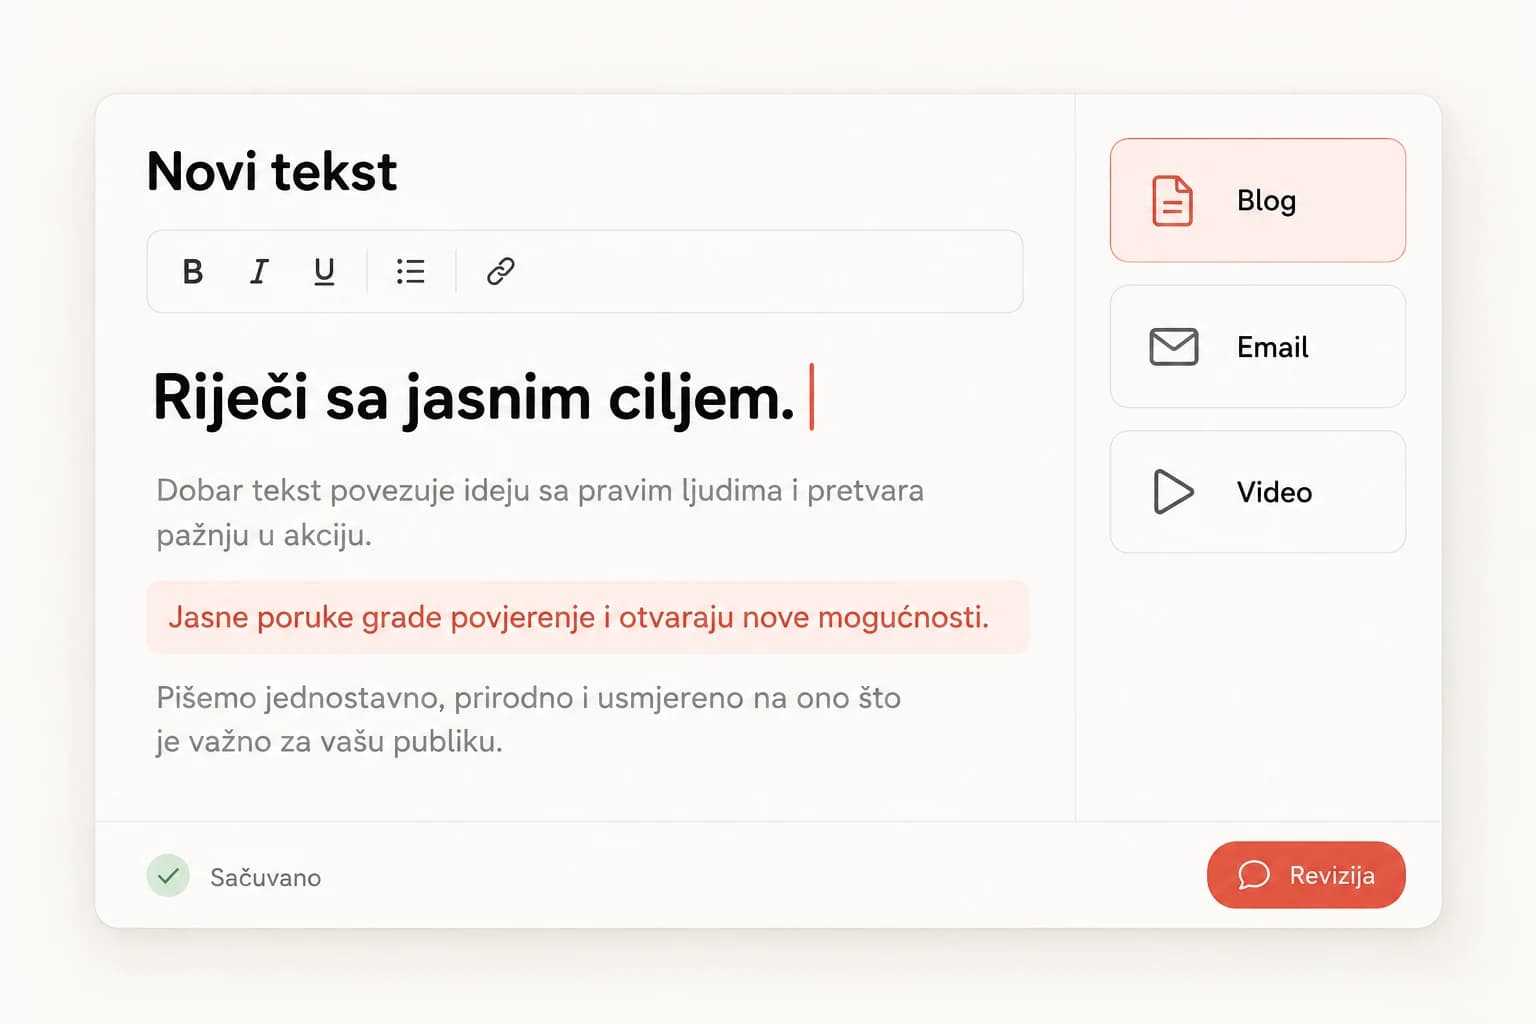Apply italic formatting with the I icon
Viewport: 1536px width, 1024px height.
pyautogui.click(x=259, y=271)
